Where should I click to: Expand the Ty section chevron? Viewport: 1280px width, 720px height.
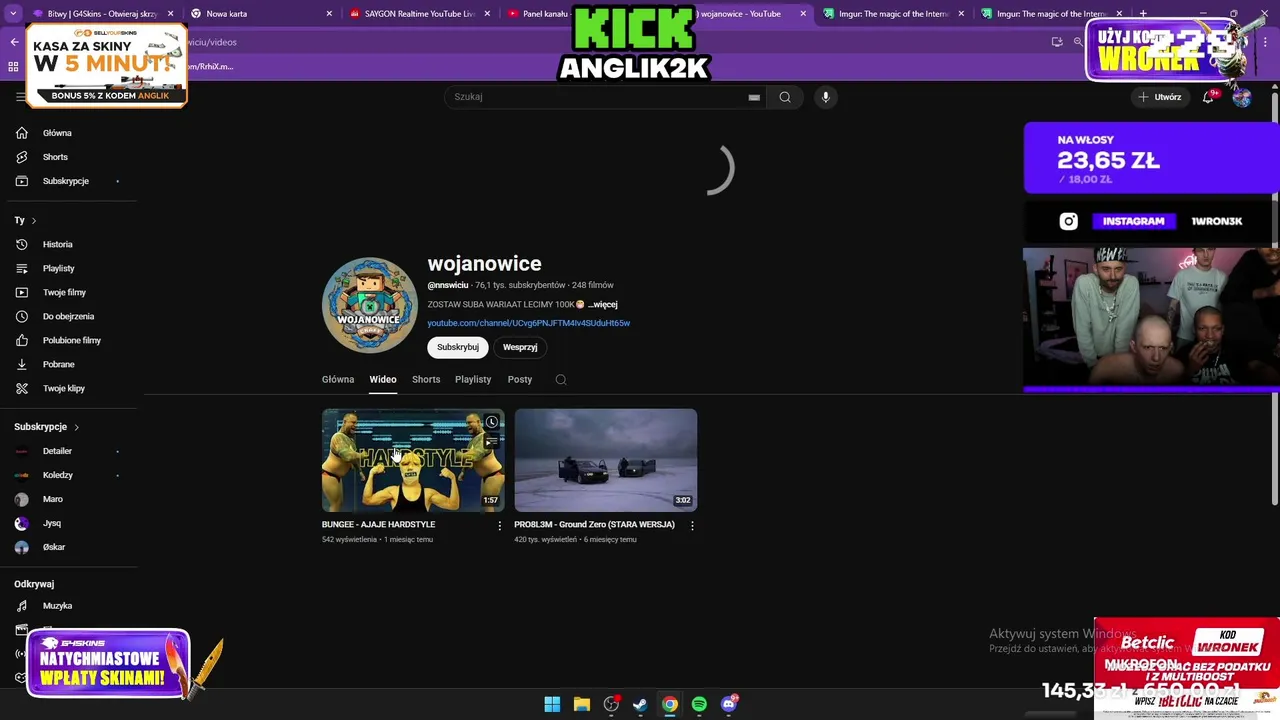33,220
